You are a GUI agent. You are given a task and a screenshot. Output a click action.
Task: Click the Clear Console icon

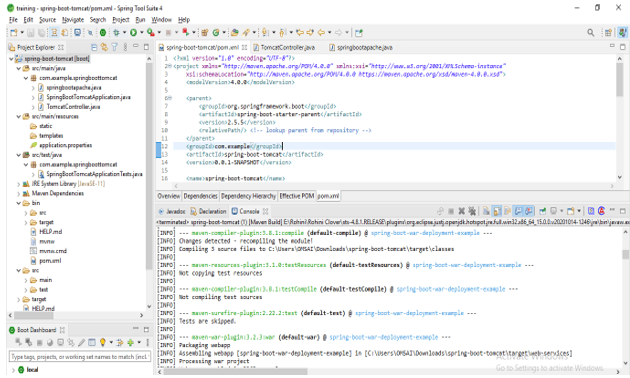(486, 211)
